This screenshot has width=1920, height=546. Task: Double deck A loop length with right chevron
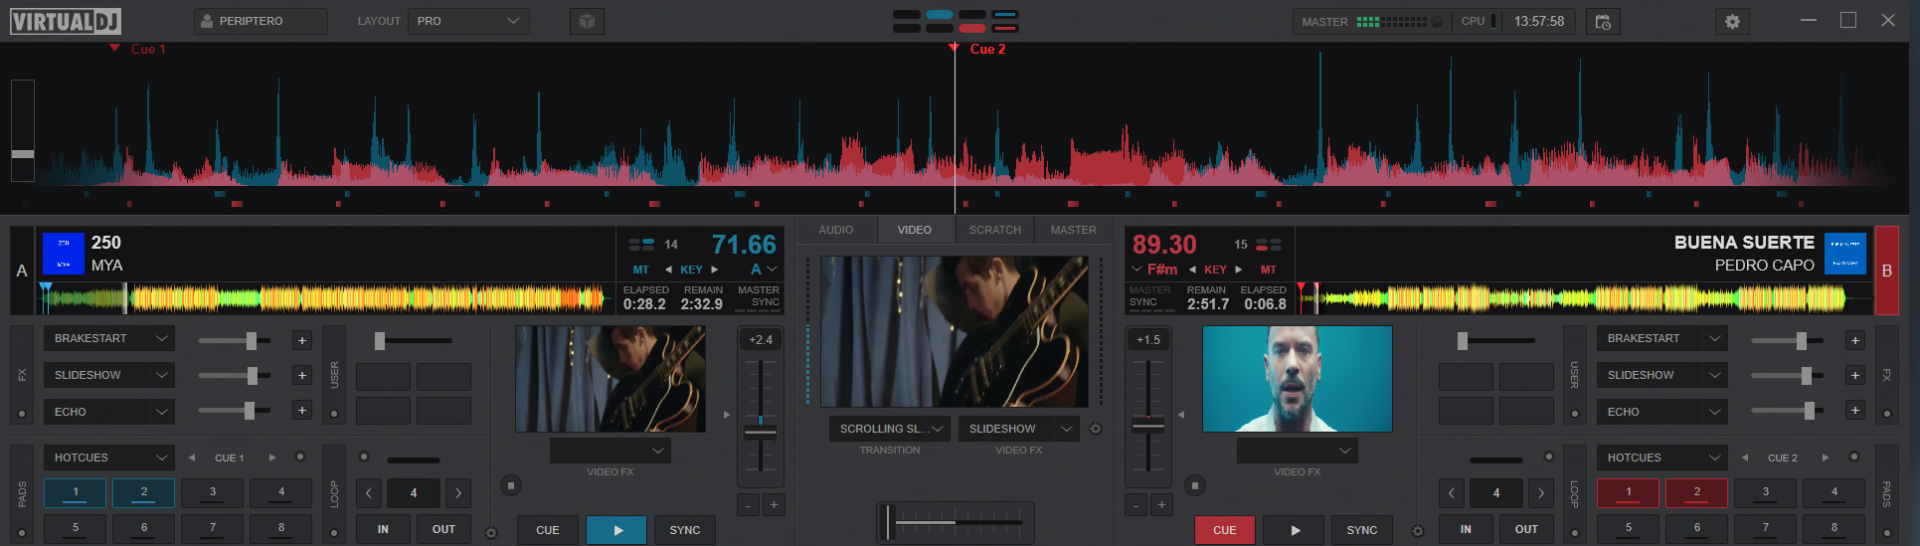(458, 493)
